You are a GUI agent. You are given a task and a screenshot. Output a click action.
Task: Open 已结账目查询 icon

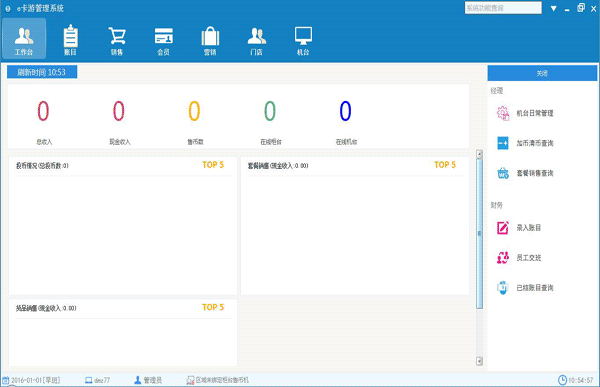click(x=503, y=287)
